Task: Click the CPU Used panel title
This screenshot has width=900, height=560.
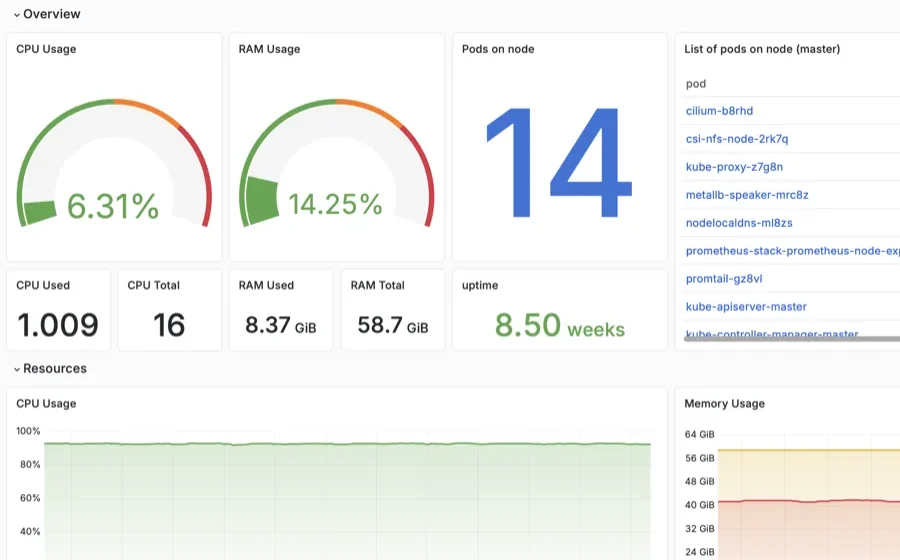Action: tap(42, 286)
